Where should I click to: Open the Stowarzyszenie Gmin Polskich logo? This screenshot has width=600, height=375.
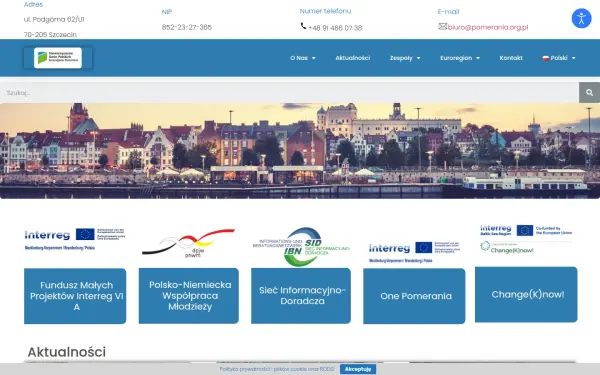[x=58, y=58]
